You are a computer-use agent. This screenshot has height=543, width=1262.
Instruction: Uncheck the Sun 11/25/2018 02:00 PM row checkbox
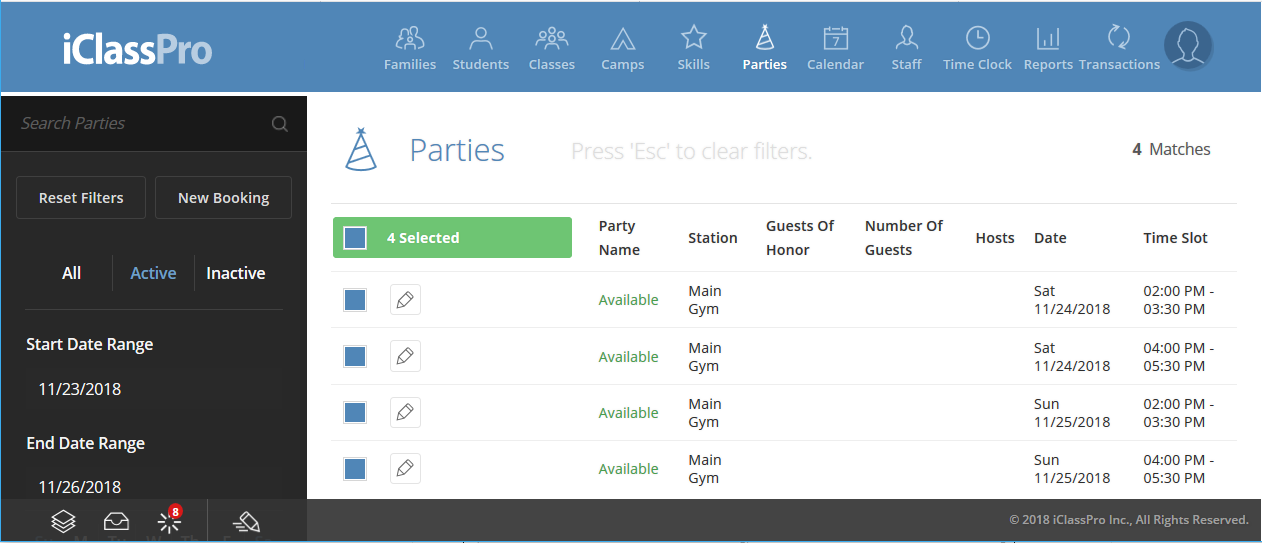355,412
